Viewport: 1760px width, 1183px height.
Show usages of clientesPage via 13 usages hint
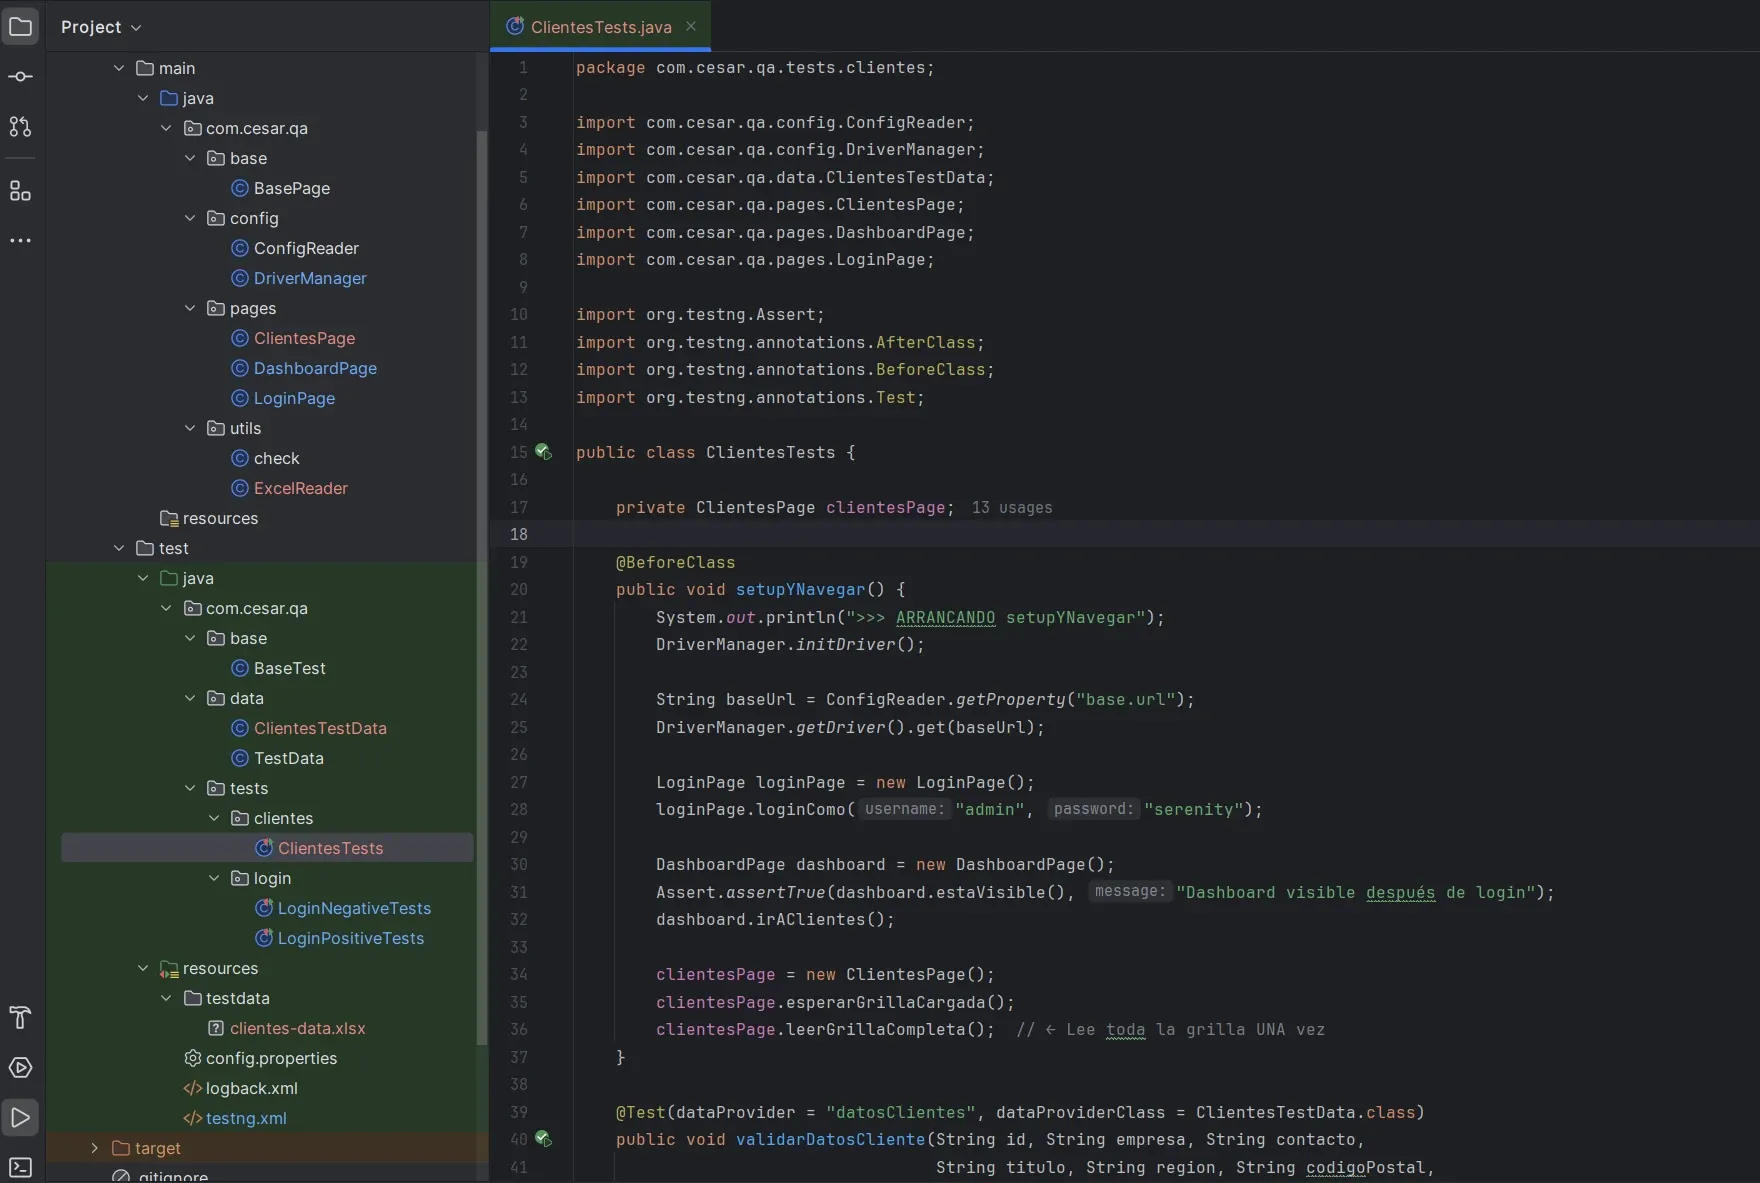tap(1011, 507)
